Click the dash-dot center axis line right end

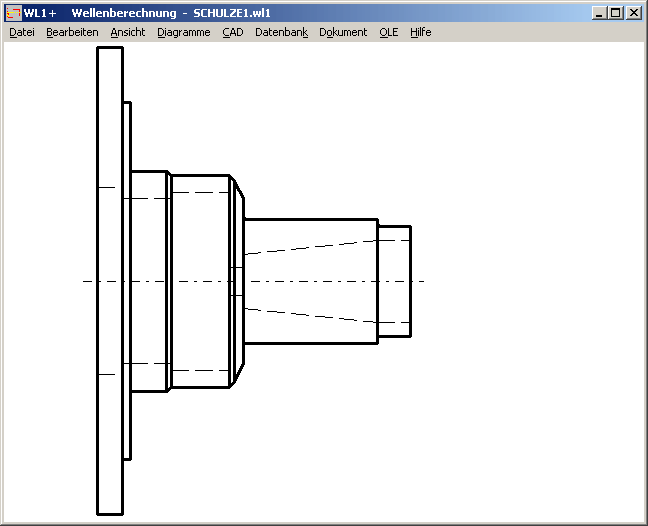[x=422, y=281]
